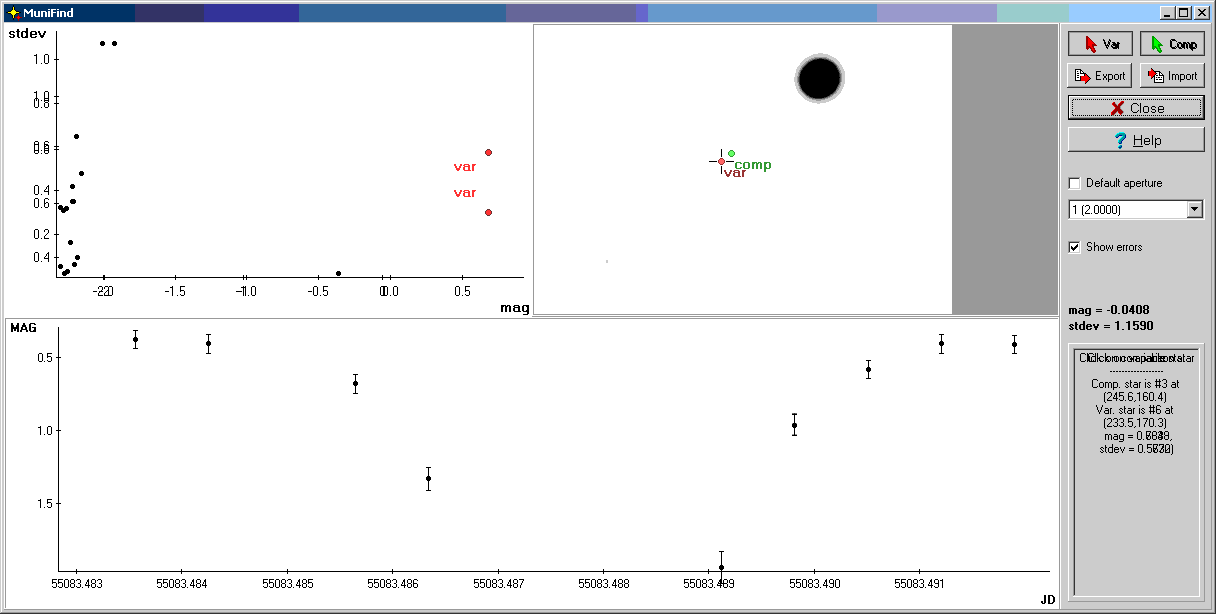
Task: Click the upper red var point in stdev plot
Action: 488,152
